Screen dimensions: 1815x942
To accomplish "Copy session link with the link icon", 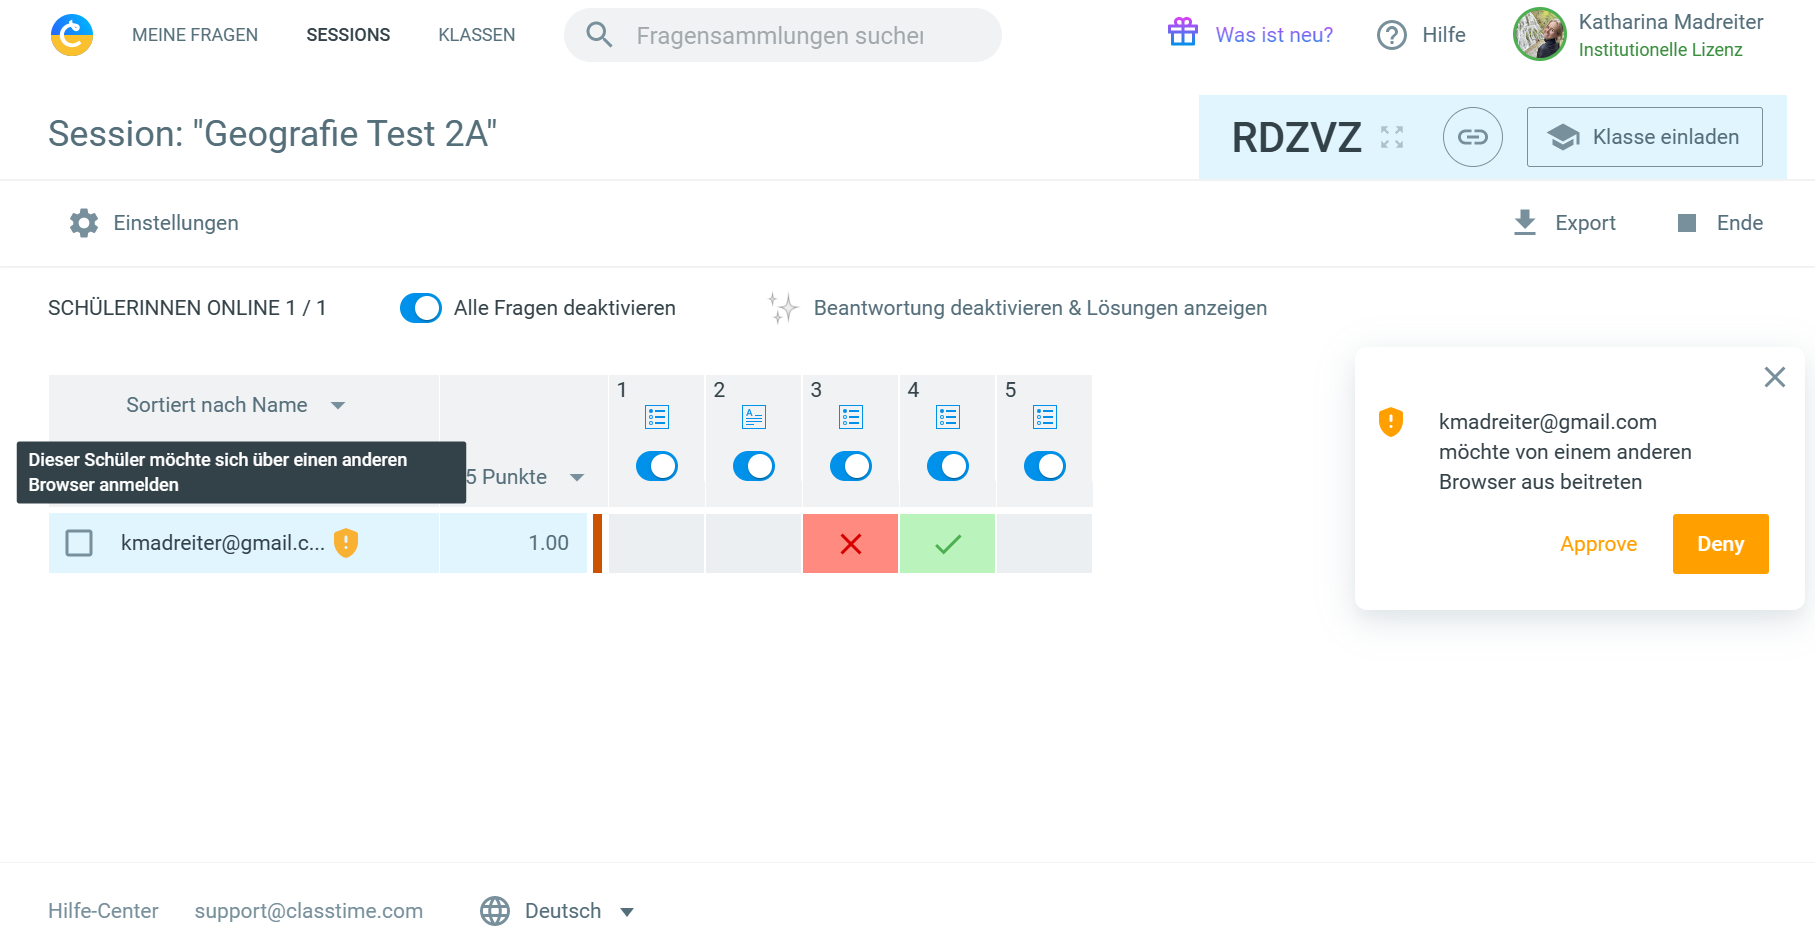I will [x=1472, y=137].
